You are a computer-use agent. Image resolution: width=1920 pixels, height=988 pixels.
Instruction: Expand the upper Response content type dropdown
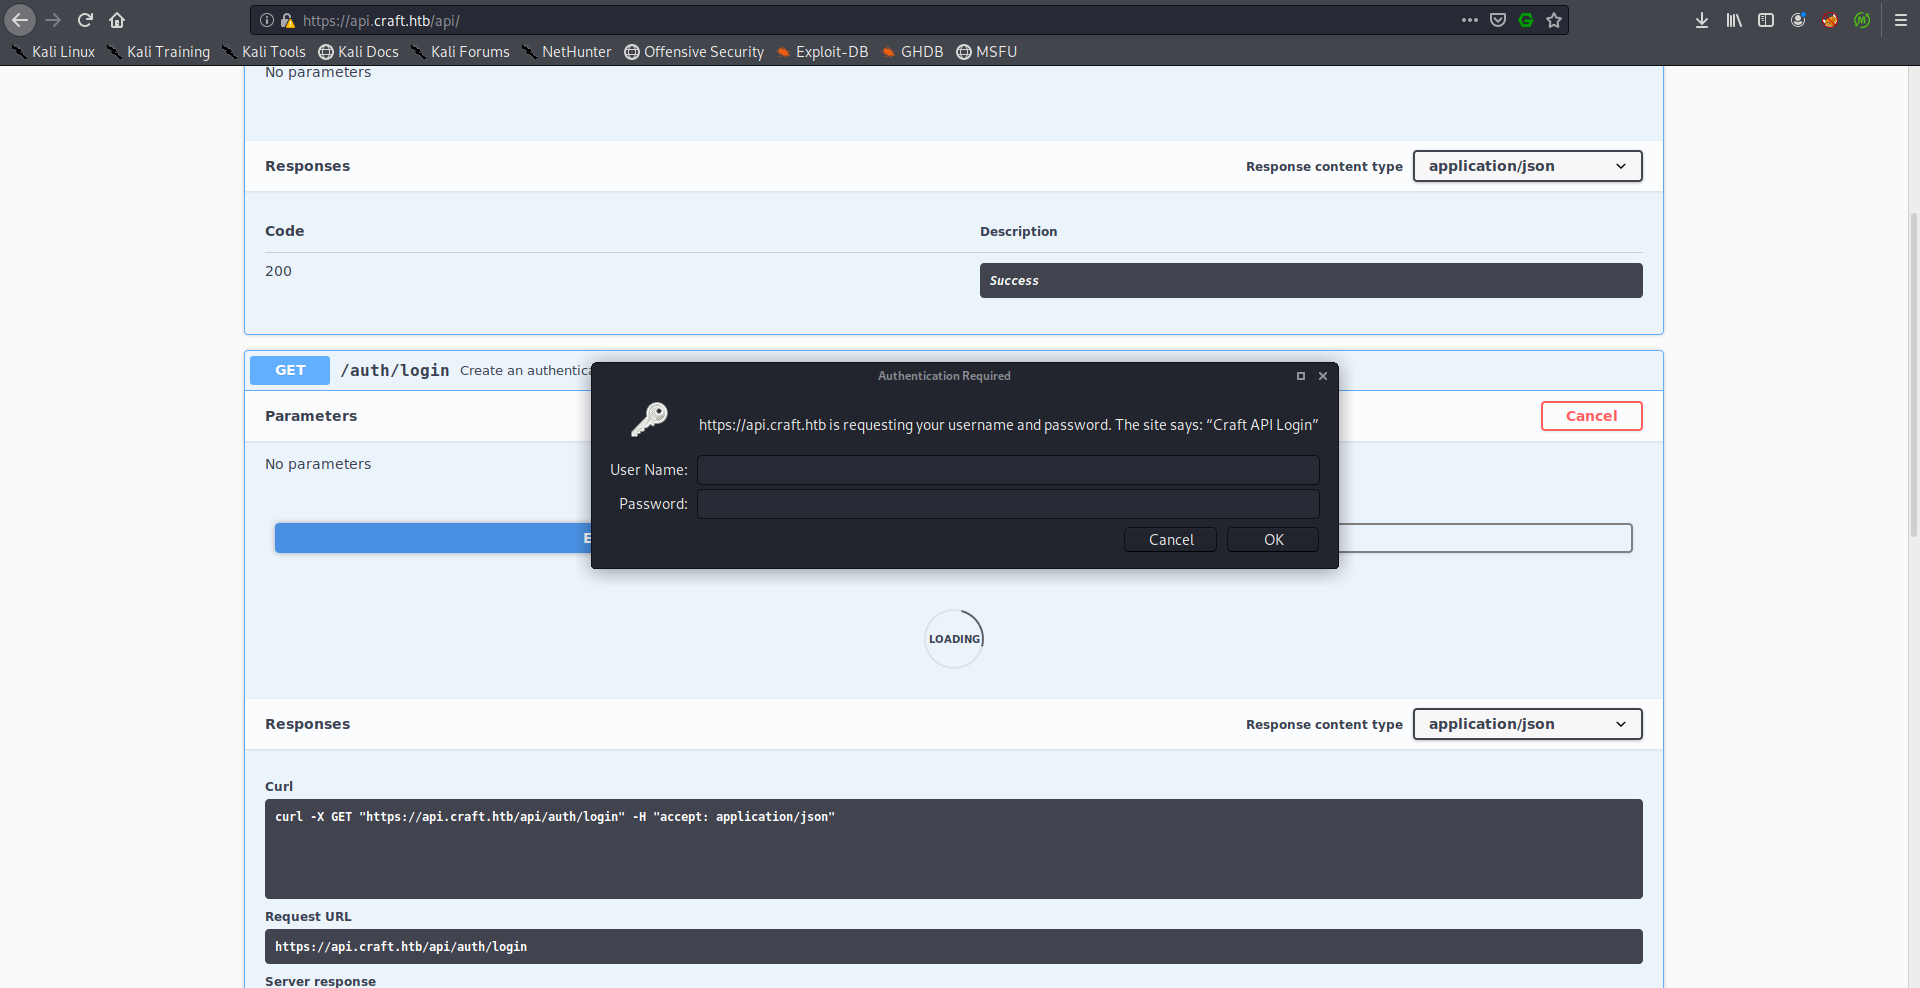[x=1527, y=166]
